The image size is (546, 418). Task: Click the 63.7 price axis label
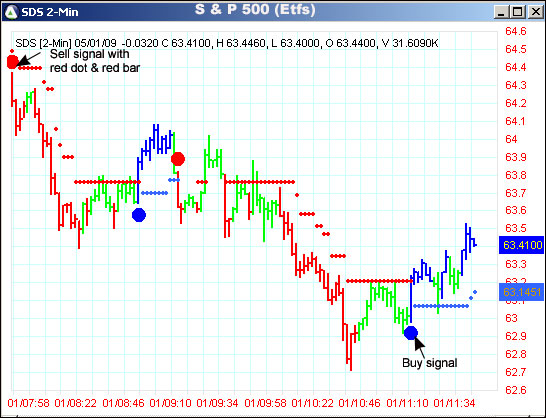[516, 193]
